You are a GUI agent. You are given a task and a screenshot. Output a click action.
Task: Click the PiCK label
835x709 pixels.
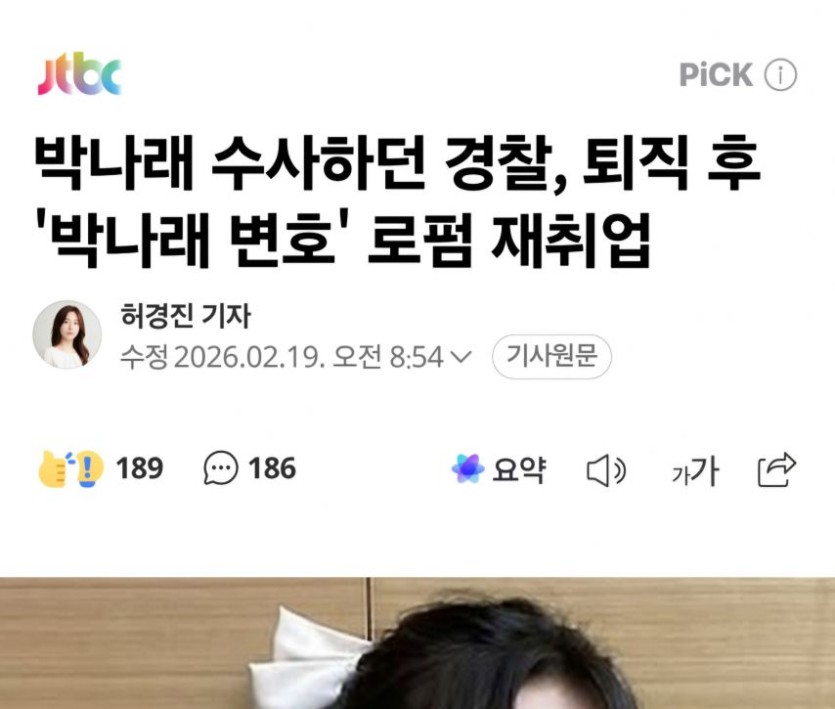pos(716,74)
